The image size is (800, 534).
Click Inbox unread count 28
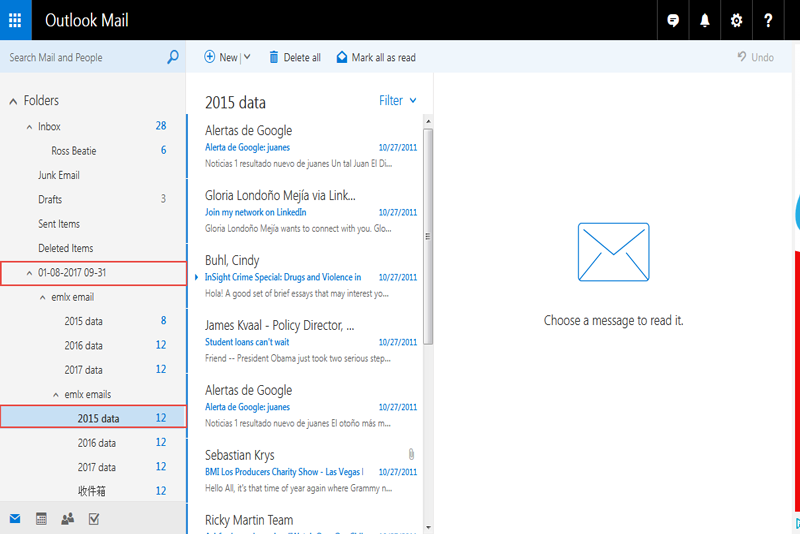pos(161,126)
